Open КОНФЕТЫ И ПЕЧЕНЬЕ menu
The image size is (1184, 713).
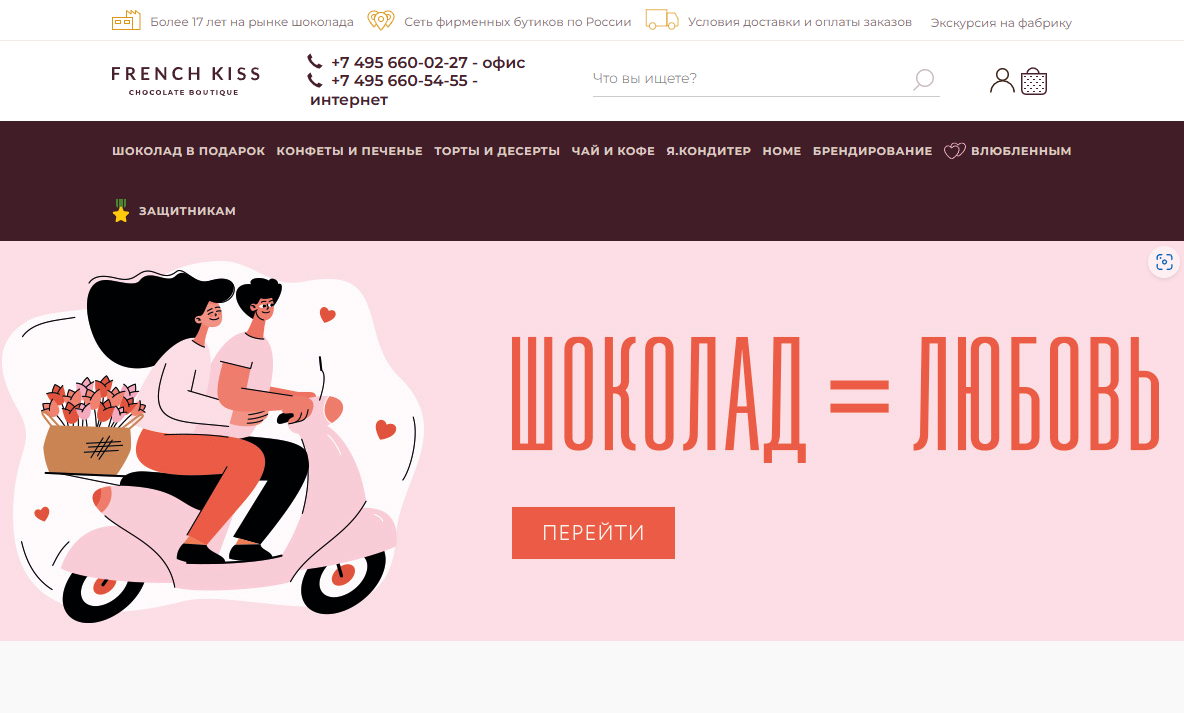[350, 151]
